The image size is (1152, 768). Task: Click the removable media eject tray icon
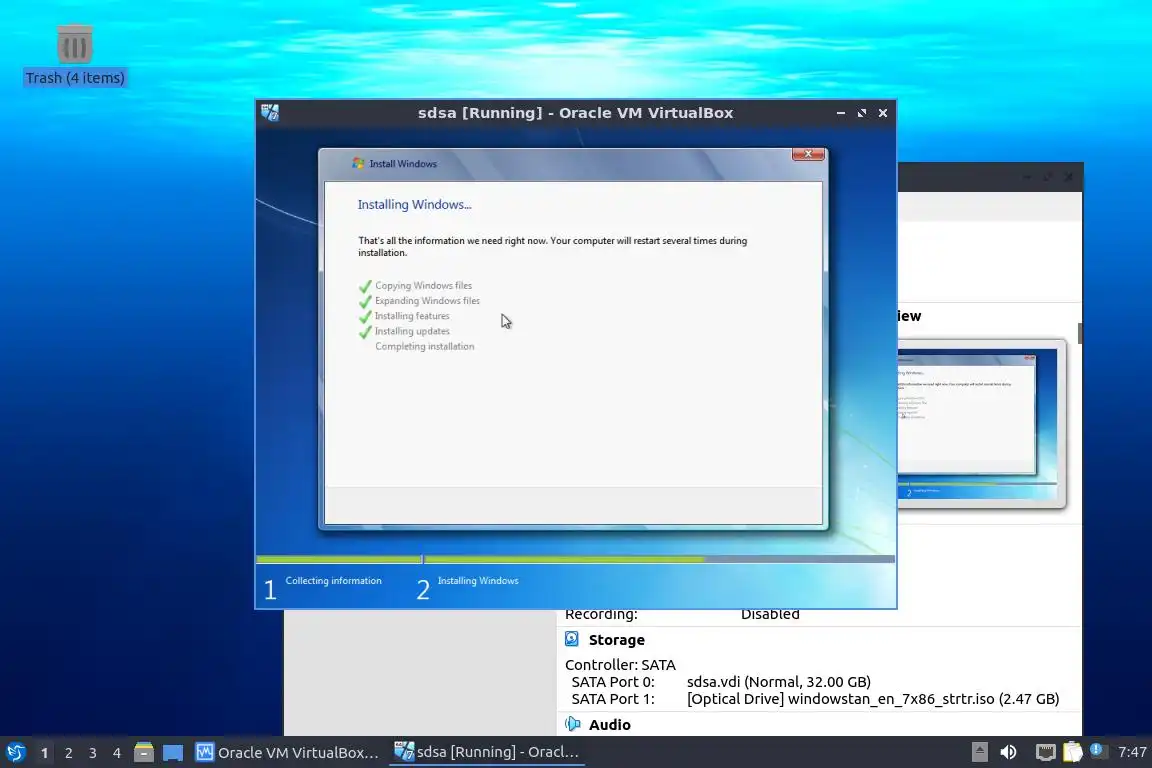coord(979,752)
